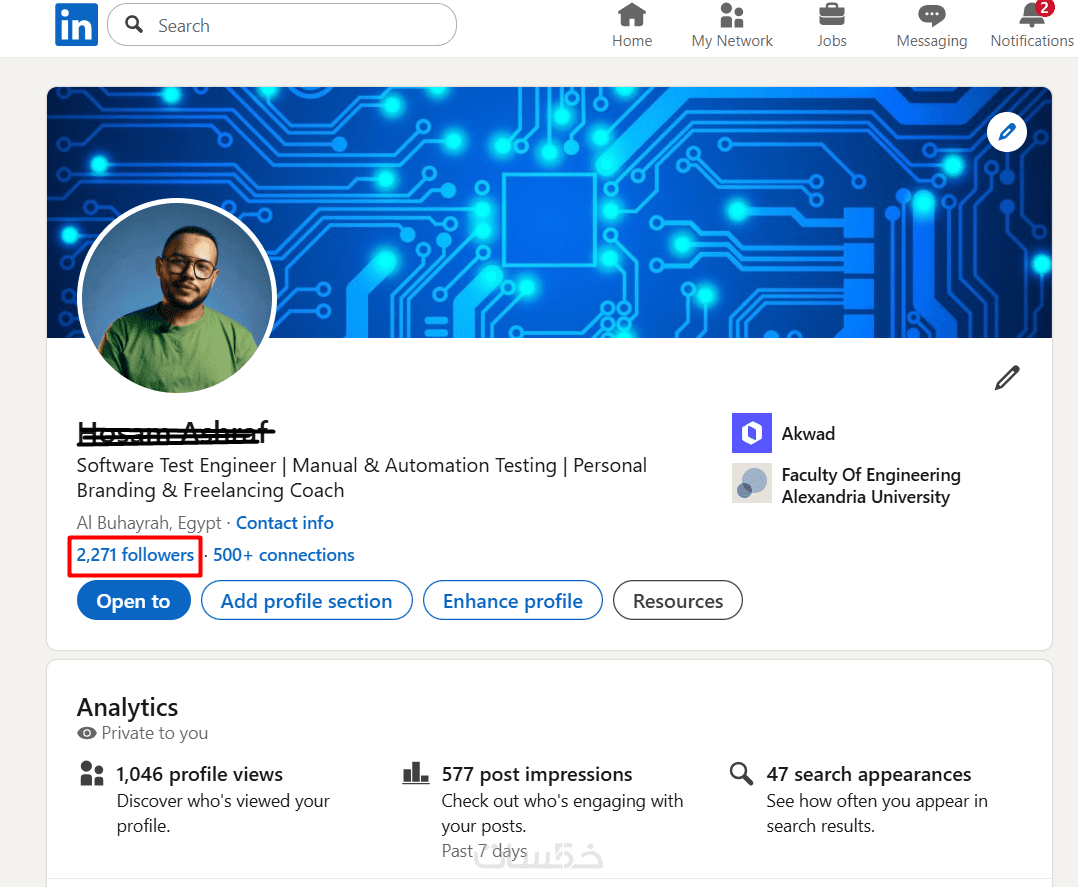Click the Akwad company logo
The height and width of the screenshot is (887, 1078).
click(751, 433)
